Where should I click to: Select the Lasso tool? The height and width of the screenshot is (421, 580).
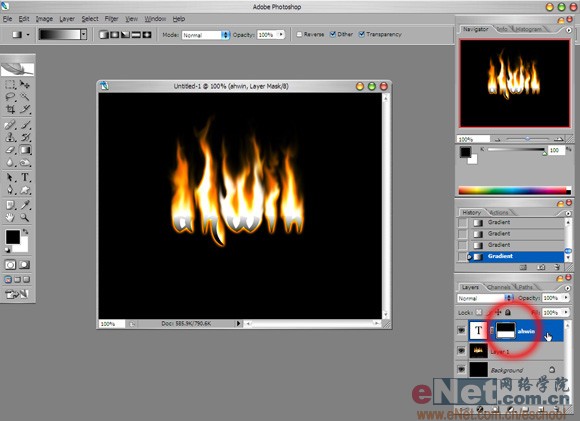pos(10,97)
